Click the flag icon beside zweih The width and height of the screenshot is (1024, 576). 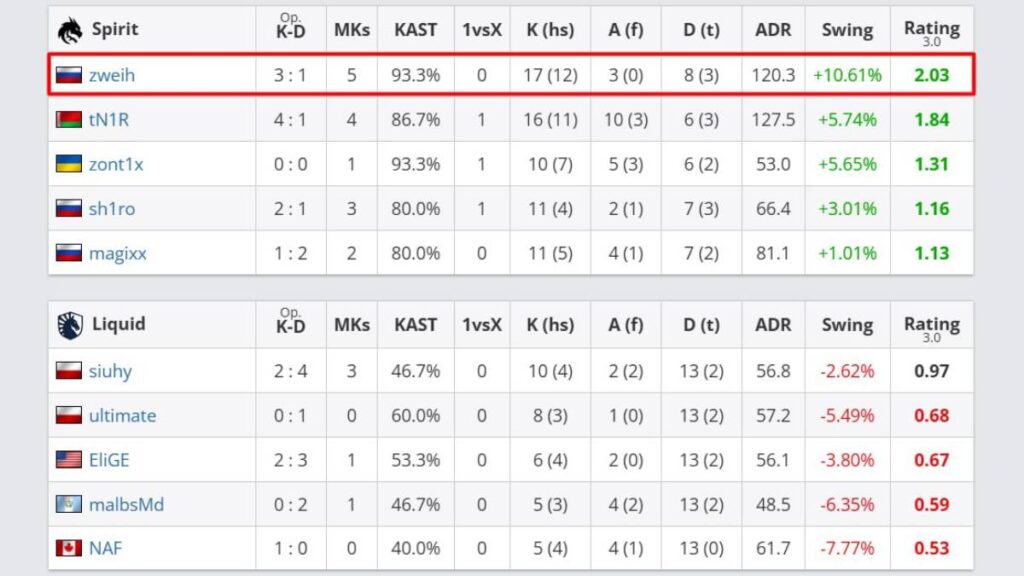pos(68,75)
